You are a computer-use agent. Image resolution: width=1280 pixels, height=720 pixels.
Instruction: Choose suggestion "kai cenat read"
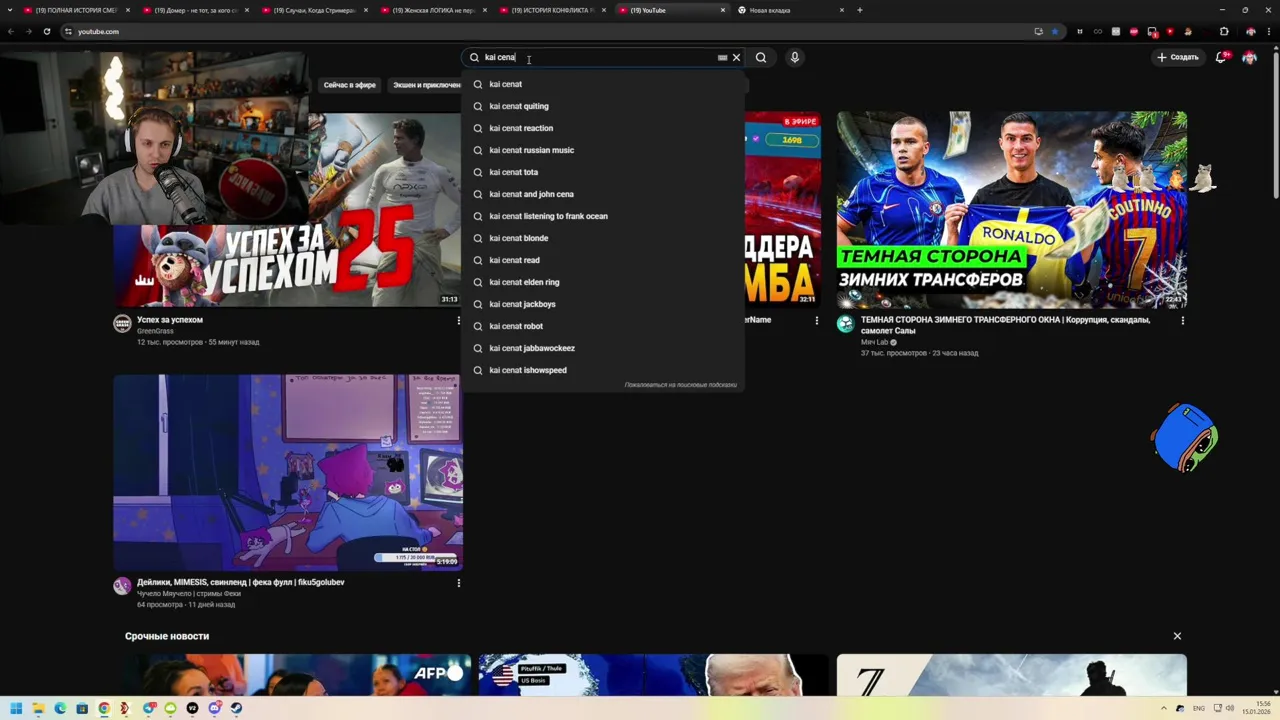[603, 260]
